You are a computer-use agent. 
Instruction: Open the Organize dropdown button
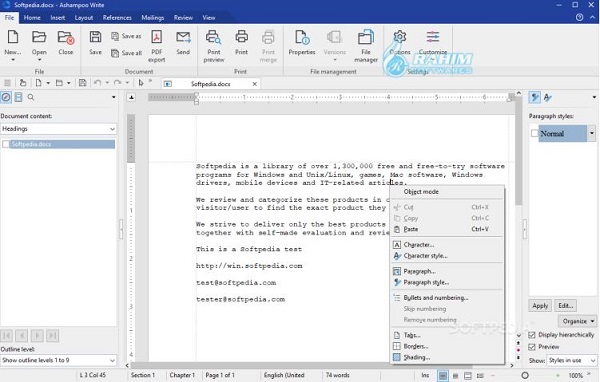click(x=577, y=321)
